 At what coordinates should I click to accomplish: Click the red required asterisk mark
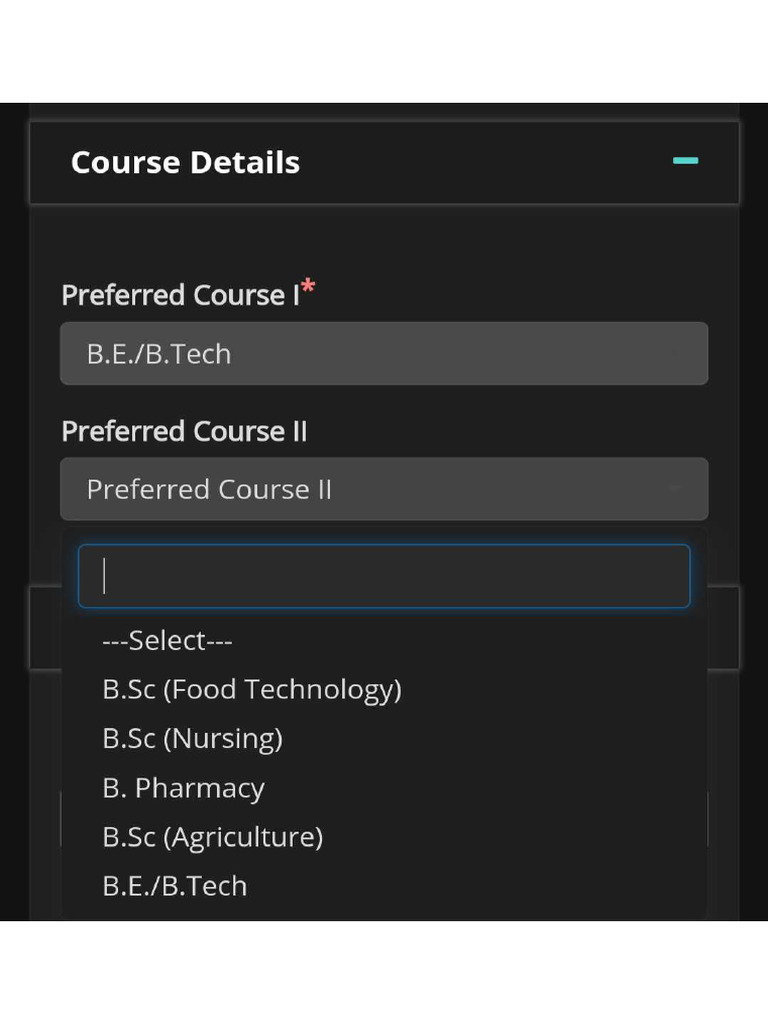[309, 288]
